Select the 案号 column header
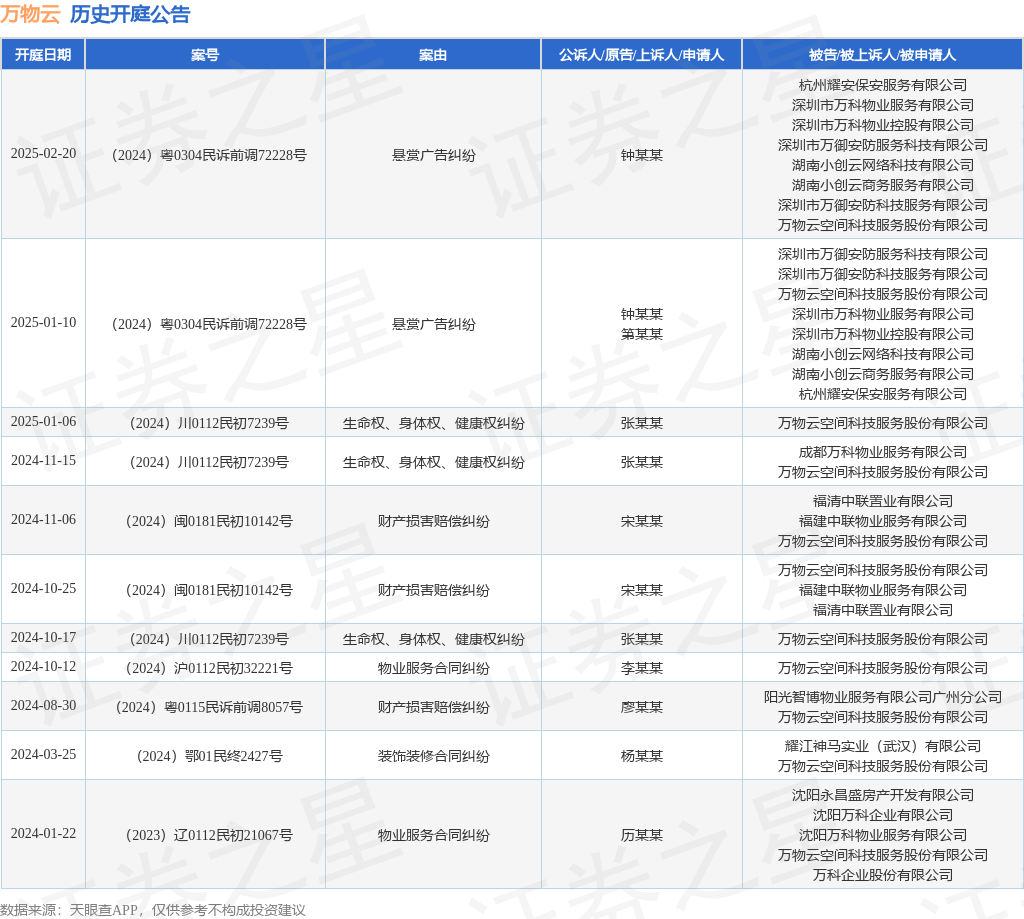Viewport: 1024px width, 919px height. click(205, 55)
